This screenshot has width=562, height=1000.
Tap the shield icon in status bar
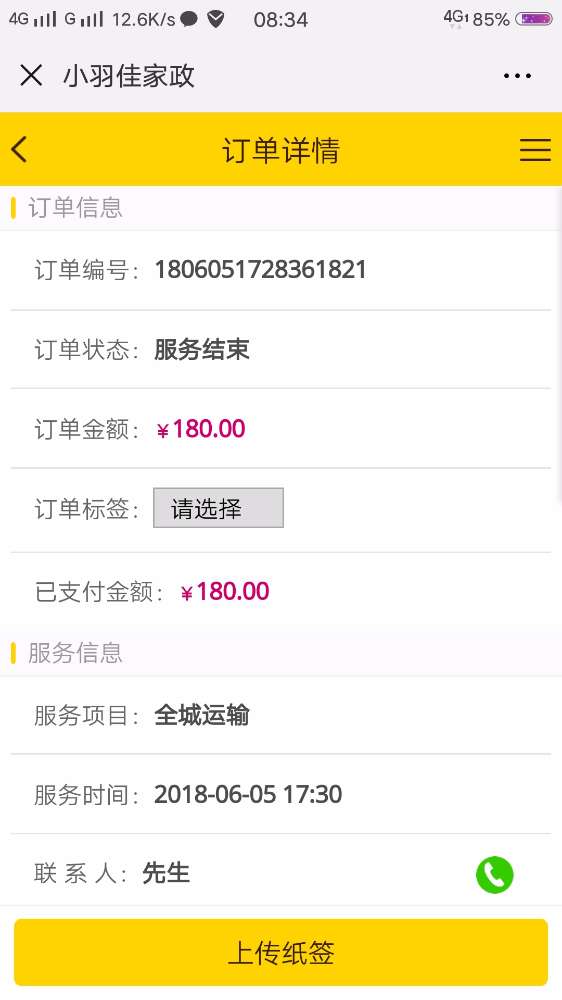click(216, 19)
